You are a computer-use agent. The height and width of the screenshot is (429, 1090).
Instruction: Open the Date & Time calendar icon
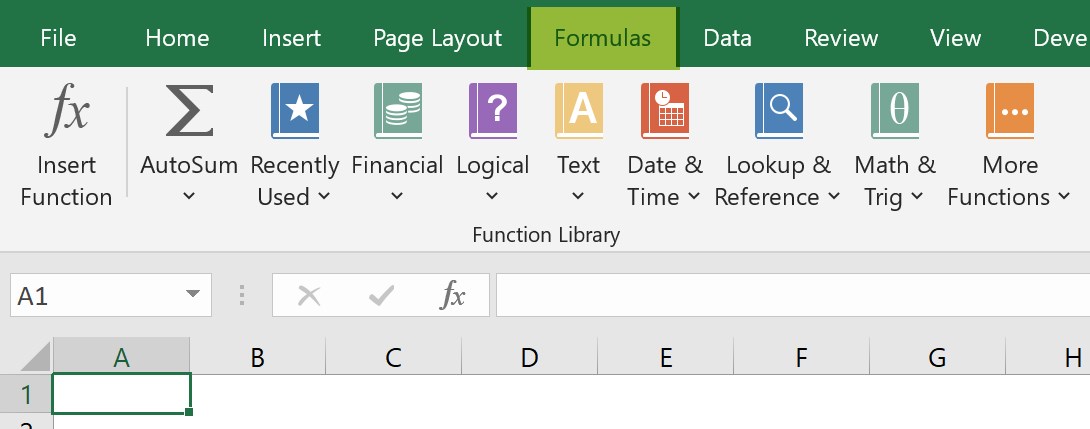tap(665, 111)
